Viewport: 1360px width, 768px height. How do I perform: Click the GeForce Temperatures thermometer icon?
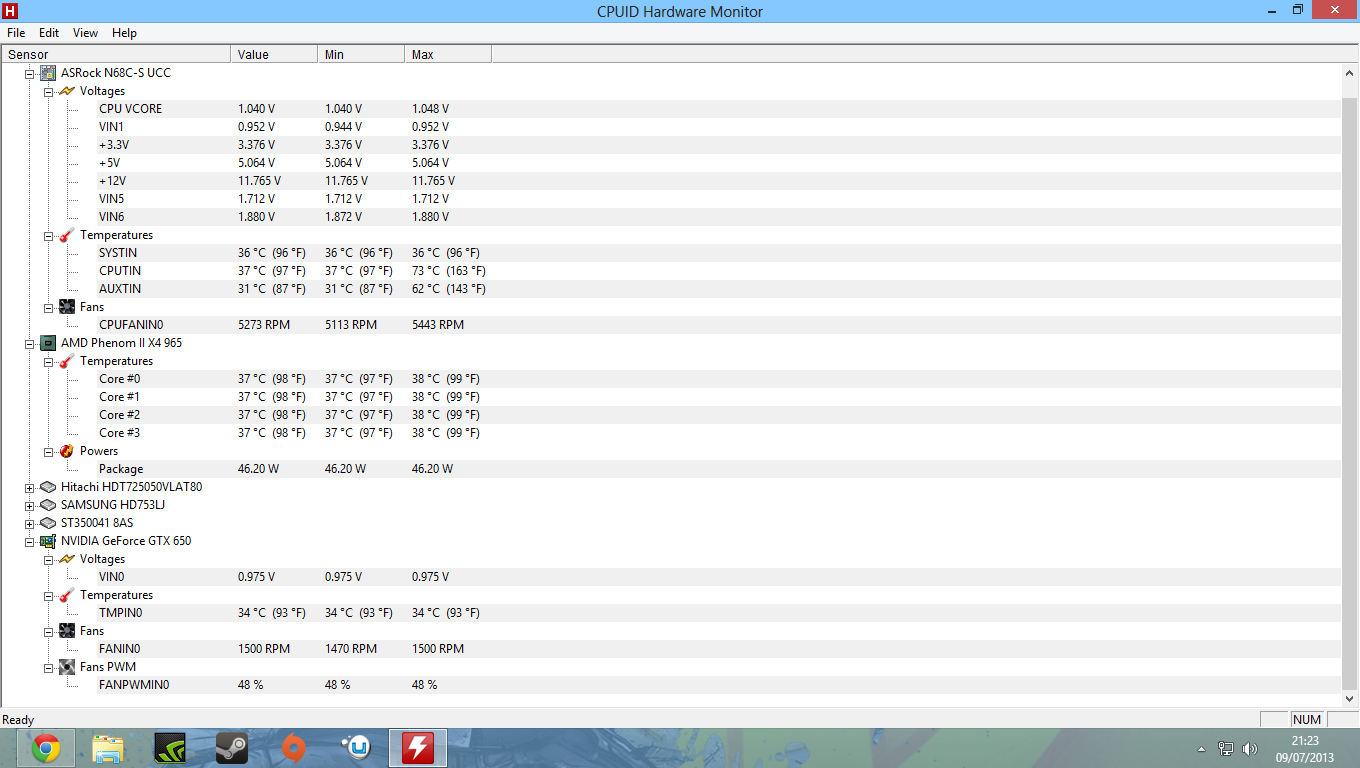click(67, 595)
